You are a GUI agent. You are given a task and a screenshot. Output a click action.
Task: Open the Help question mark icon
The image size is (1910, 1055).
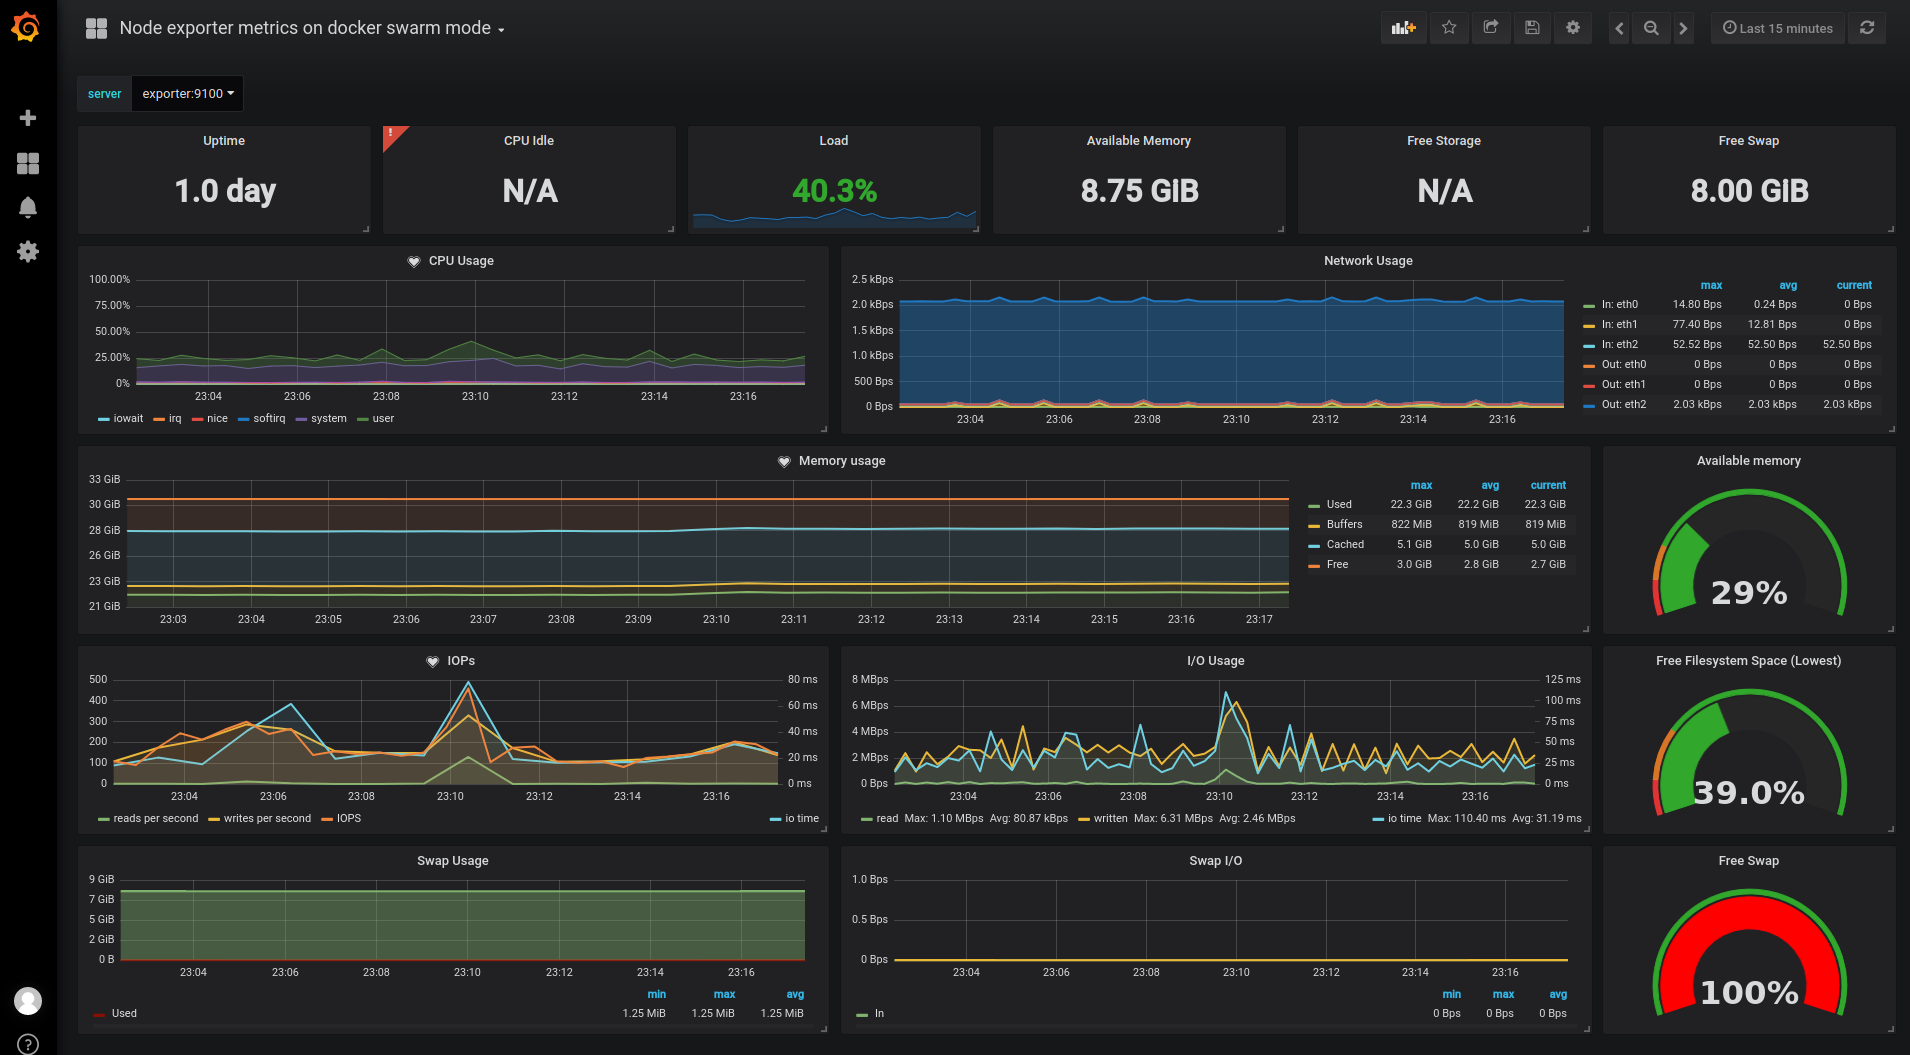(x=28, y=1044)
